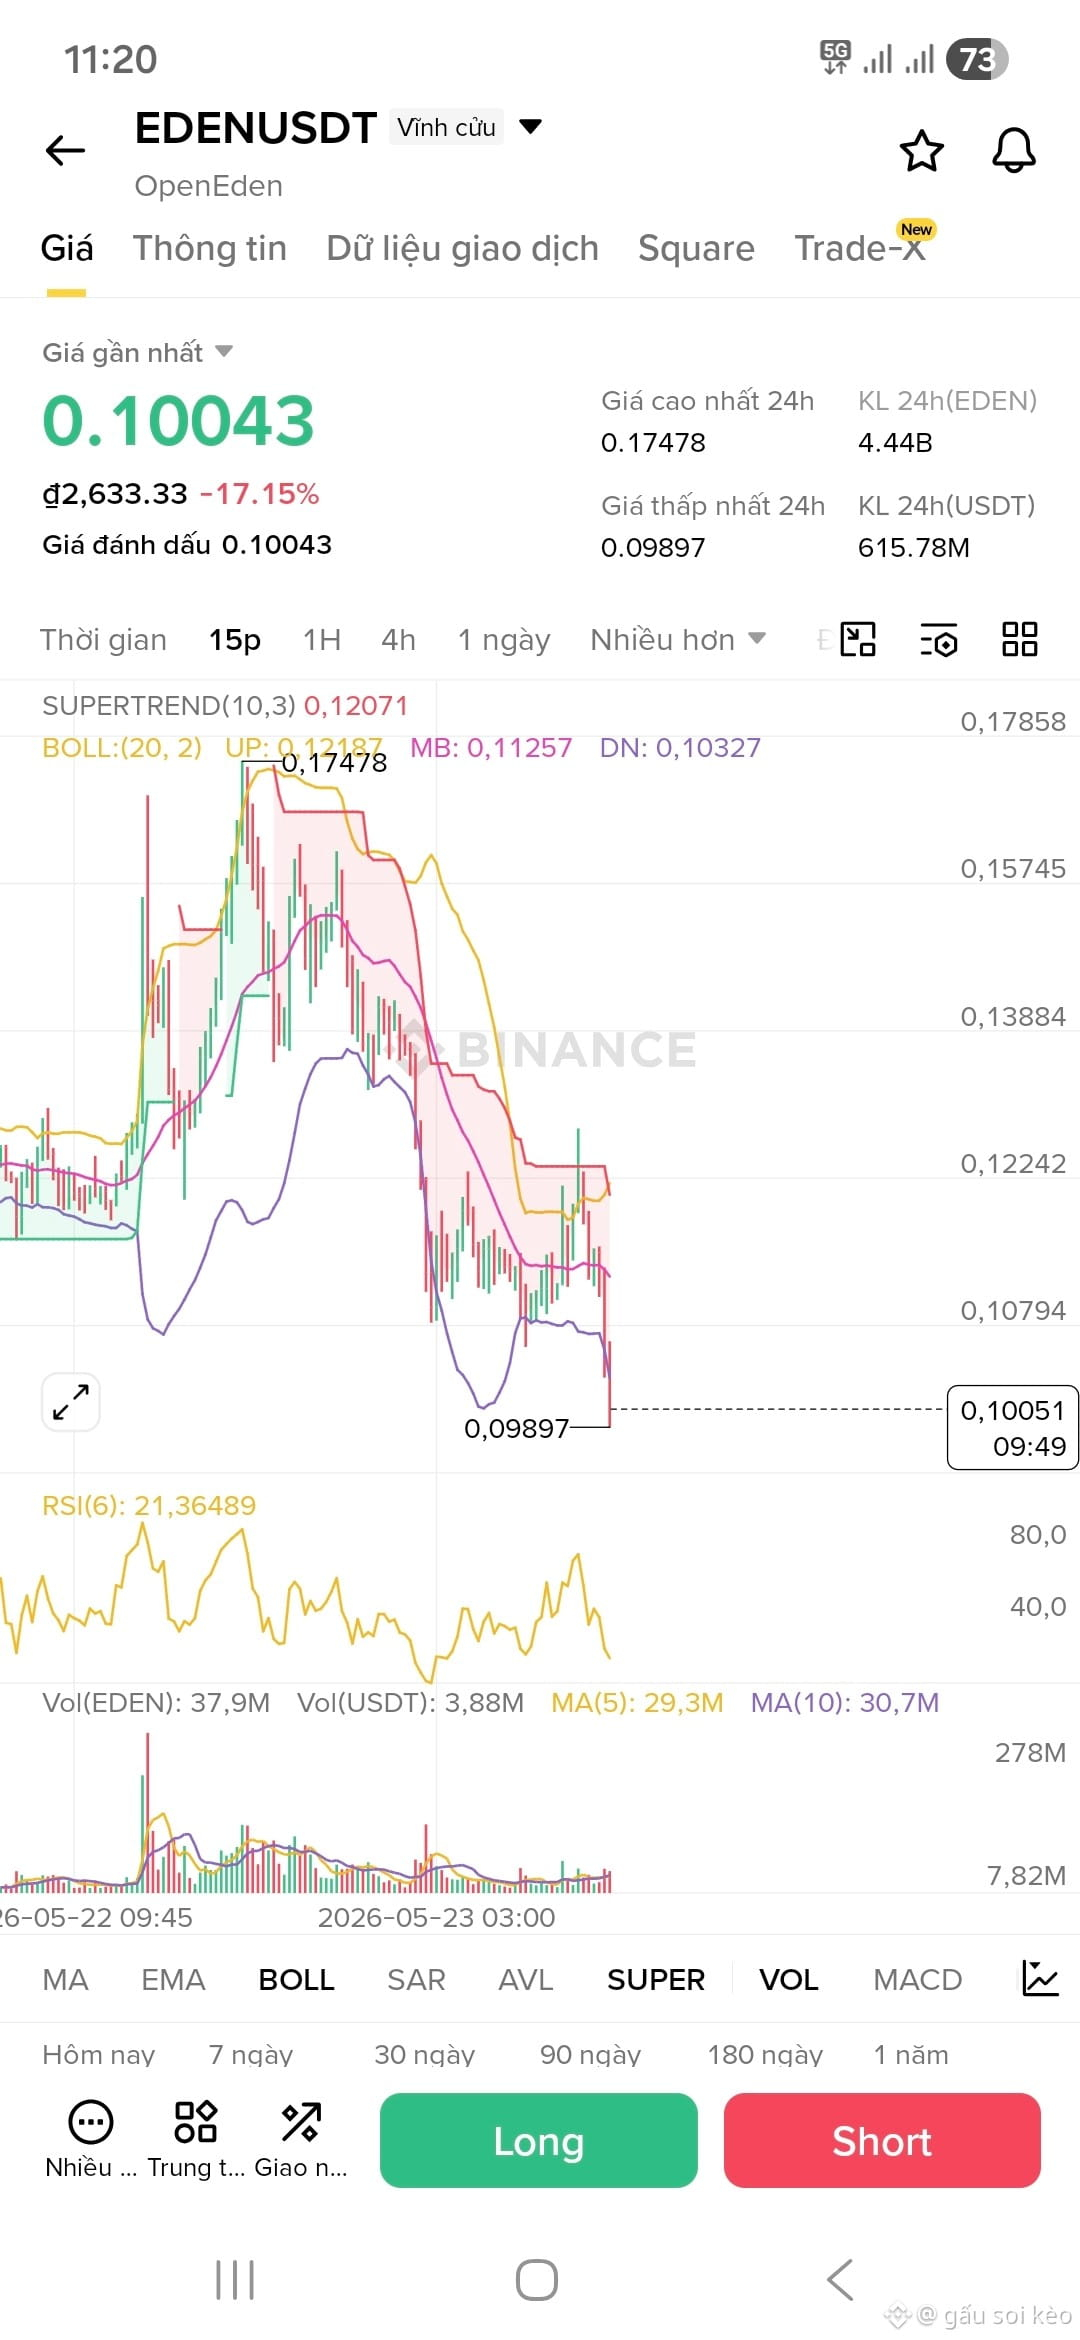The image size is (1080, 2340).
Task: Tap Giá đánh dấu mark price text
Action: coord(187,544)
